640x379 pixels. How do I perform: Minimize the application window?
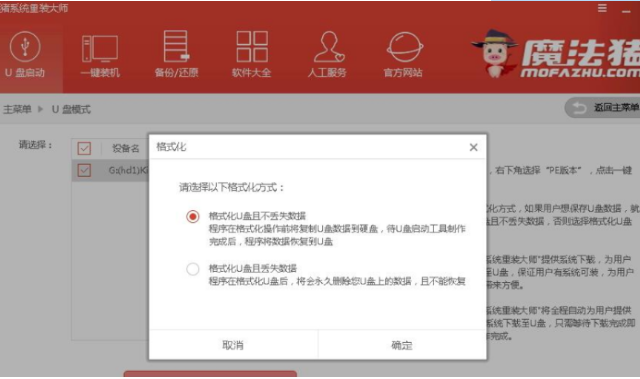[626, 11]
